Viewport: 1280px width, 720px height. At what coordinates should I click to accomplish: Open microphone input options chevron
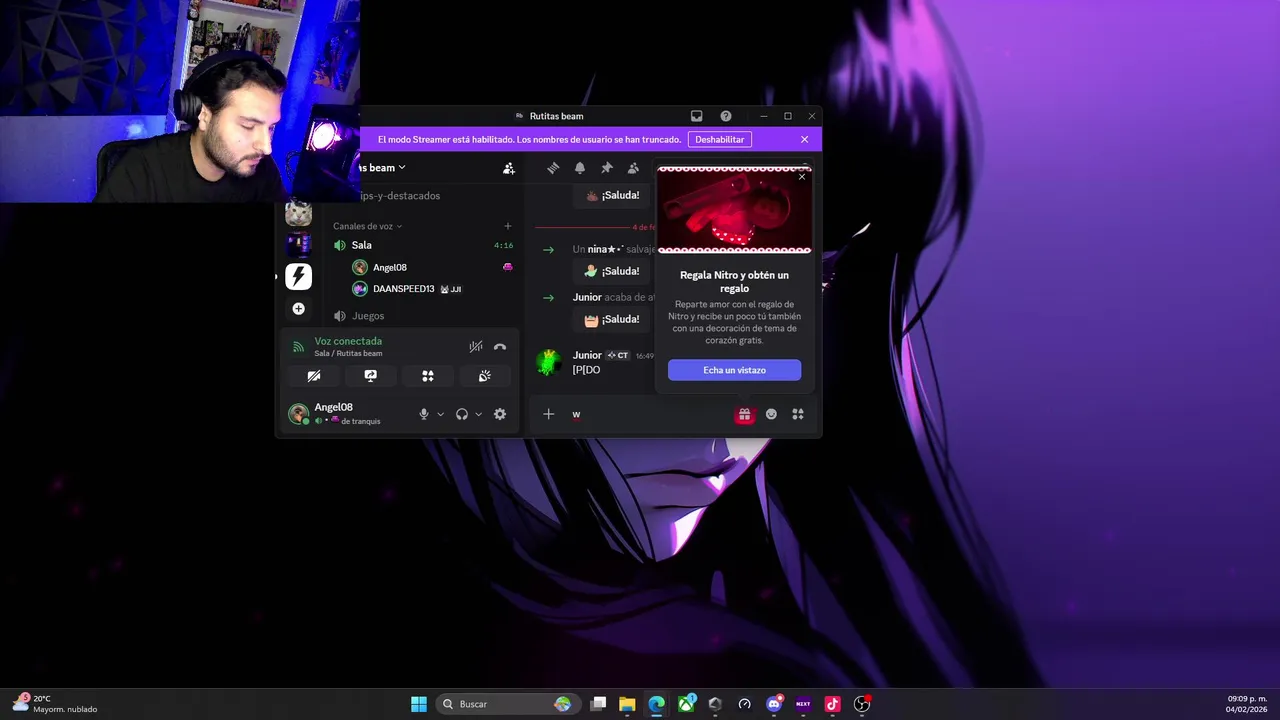(x=440, y=414)
